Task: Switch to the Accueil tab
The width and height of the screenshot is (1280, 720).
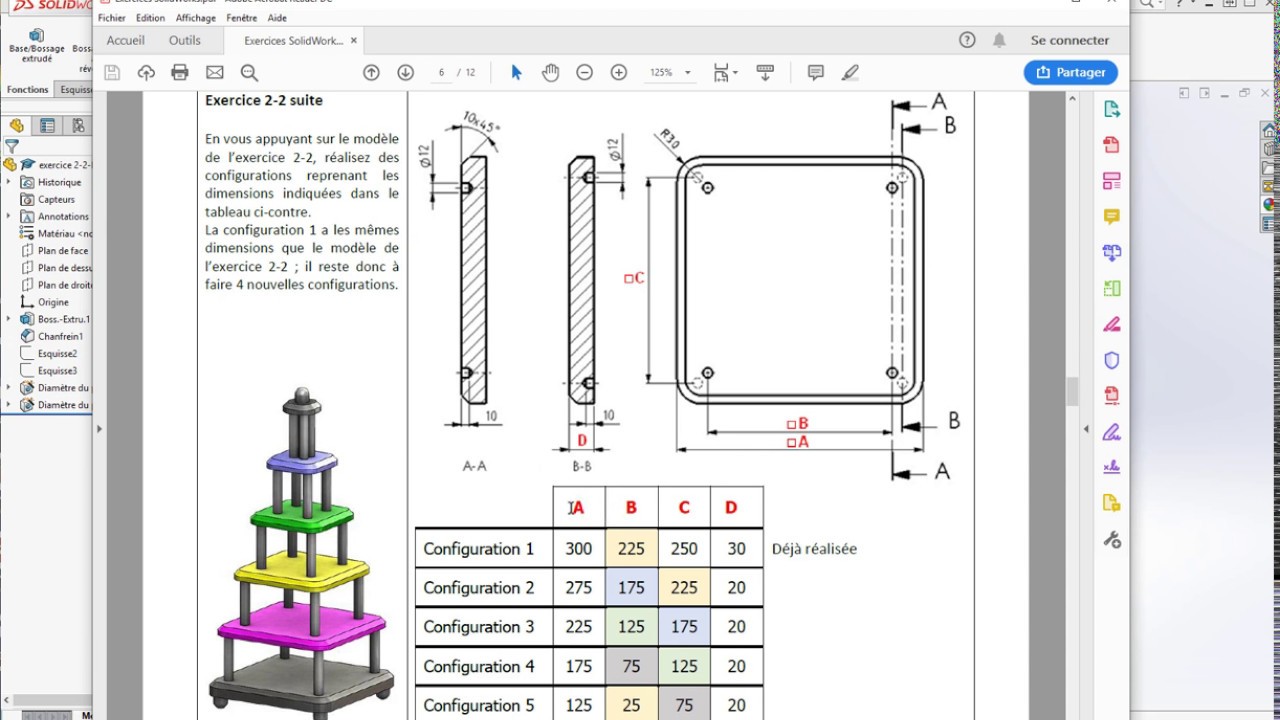Action: point(126,40)
